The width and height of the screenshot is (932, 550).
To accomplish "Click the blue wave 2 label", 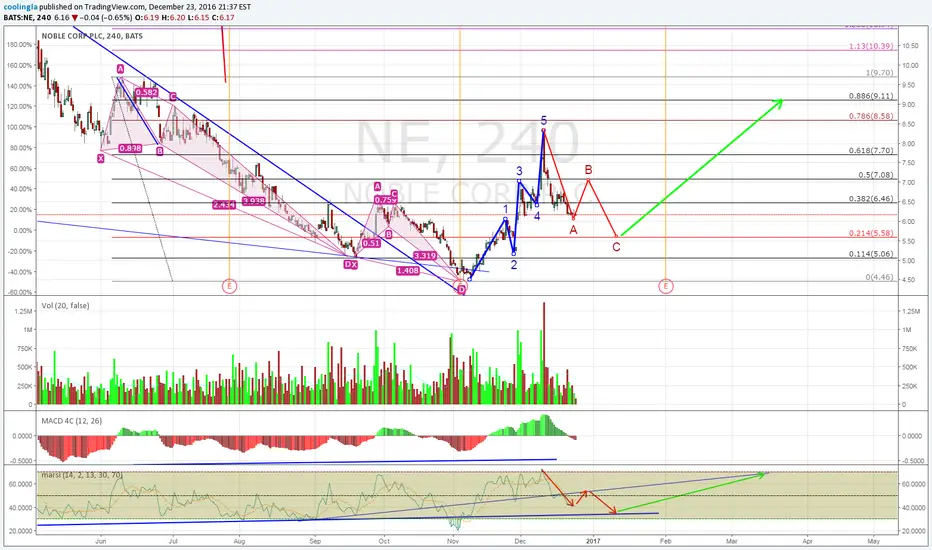I will point(514,265).
